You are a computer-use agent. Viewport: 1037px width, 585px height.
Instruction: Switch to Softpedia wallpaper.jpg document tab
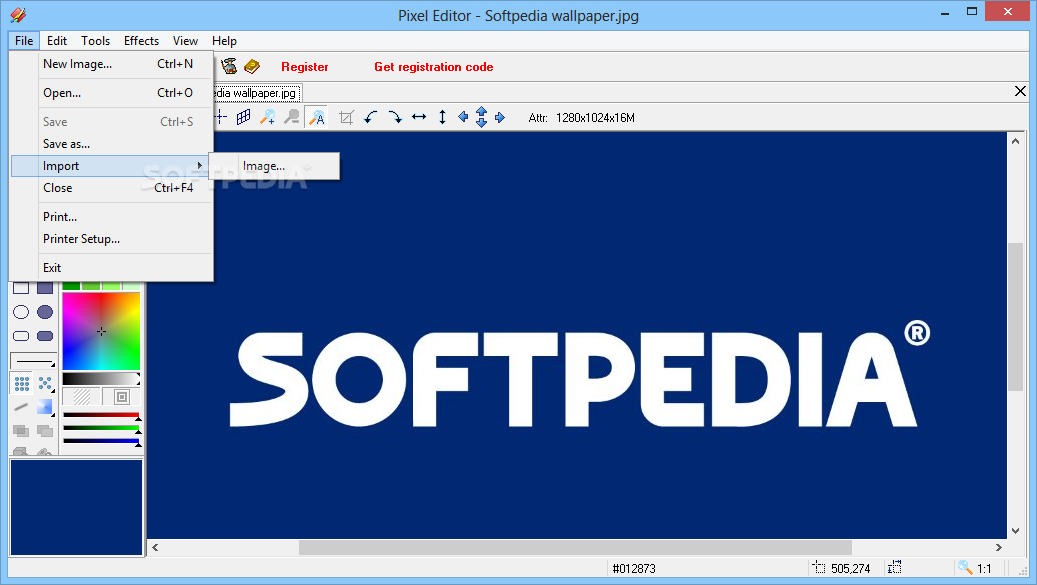[257, 93]
